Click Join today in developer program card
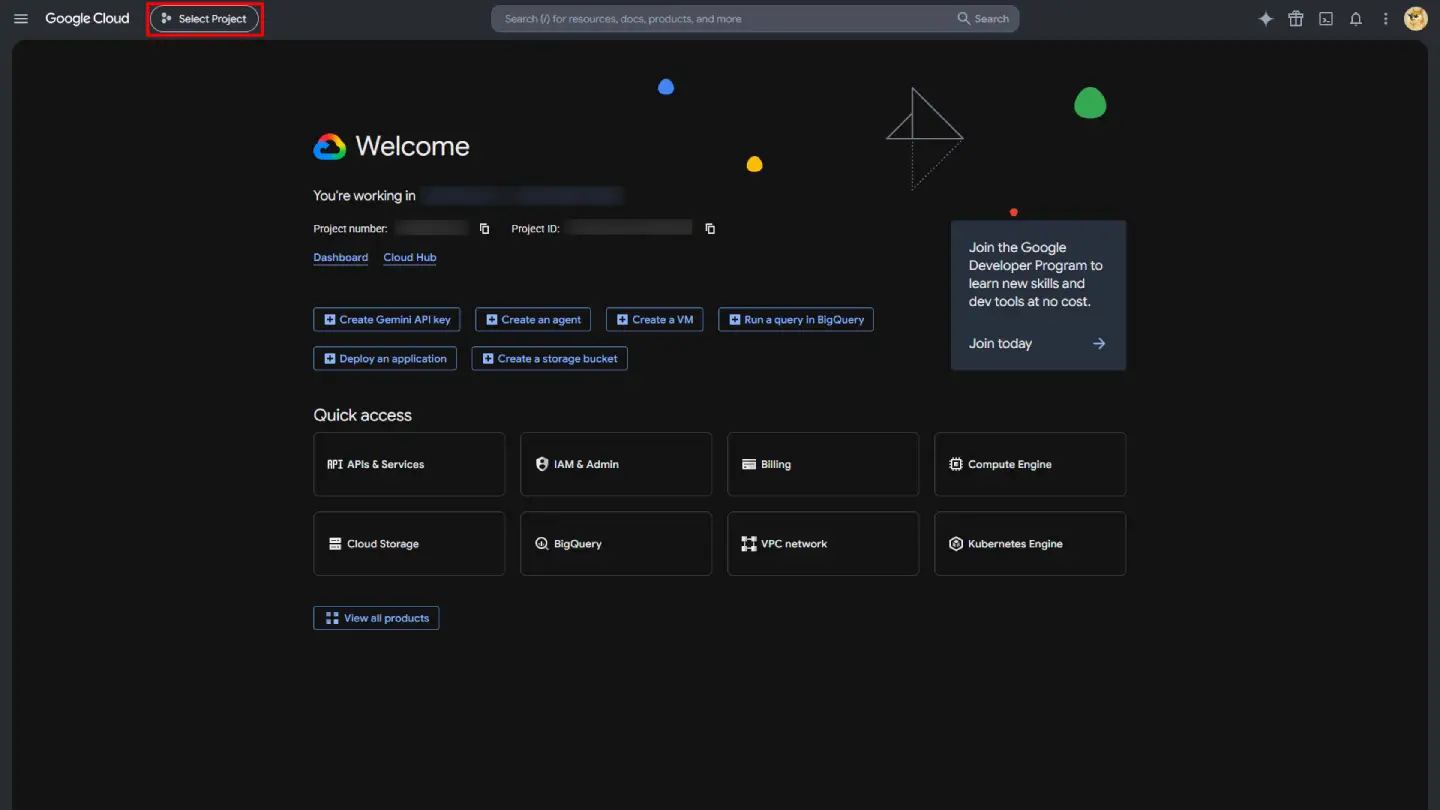Image resolution: width=1440 pixels, height=810 pixels. (1037, 344)
